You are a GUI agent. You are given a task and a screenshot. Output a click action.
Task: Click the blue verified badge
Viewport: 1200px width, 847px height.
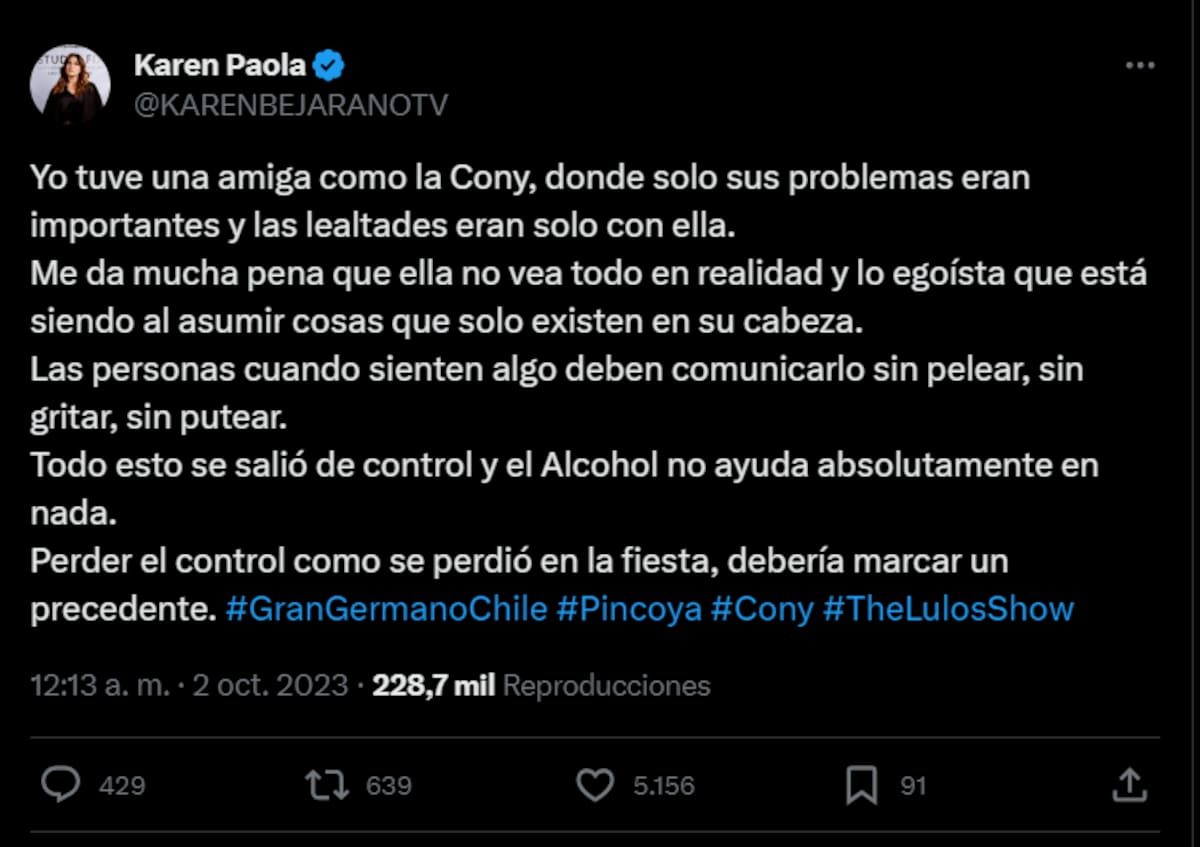[x=330, y=66]
